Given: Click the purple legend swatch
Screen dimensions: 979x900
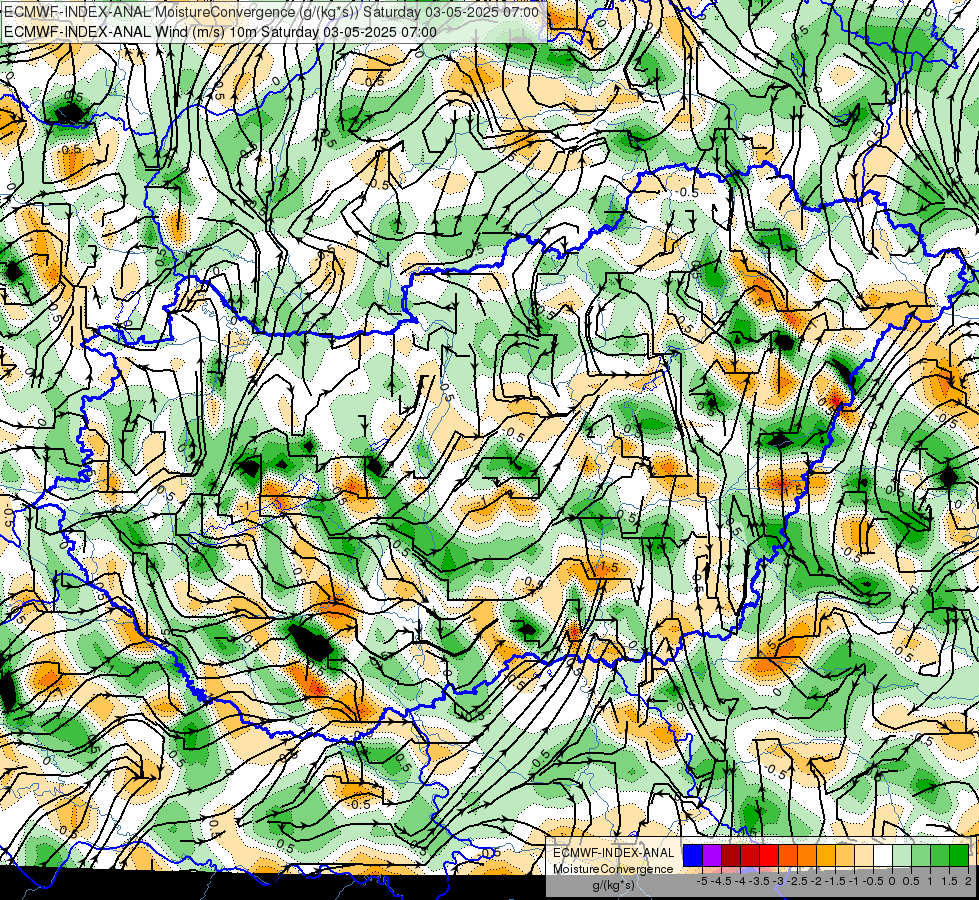Looking at the screenshot, I should click(712, 856).
